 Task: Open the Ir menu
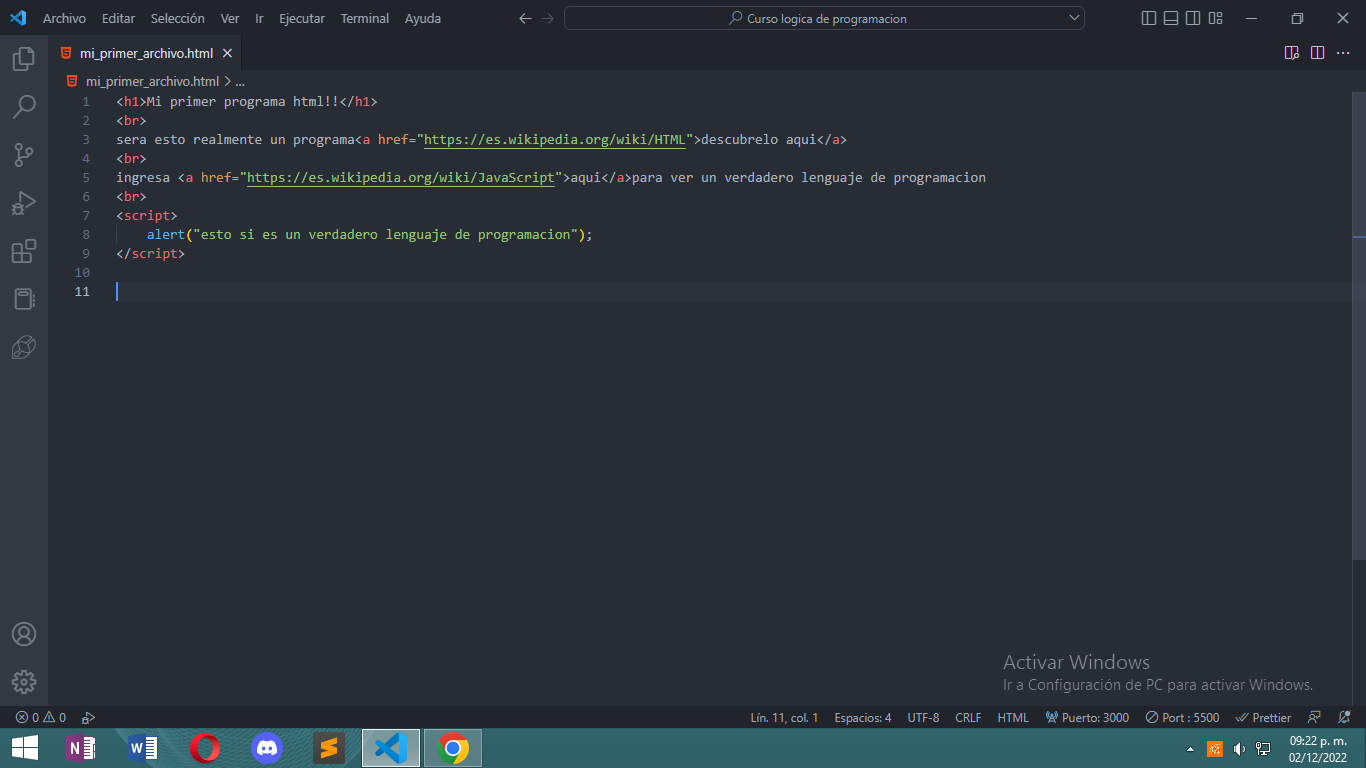(259, 18)
